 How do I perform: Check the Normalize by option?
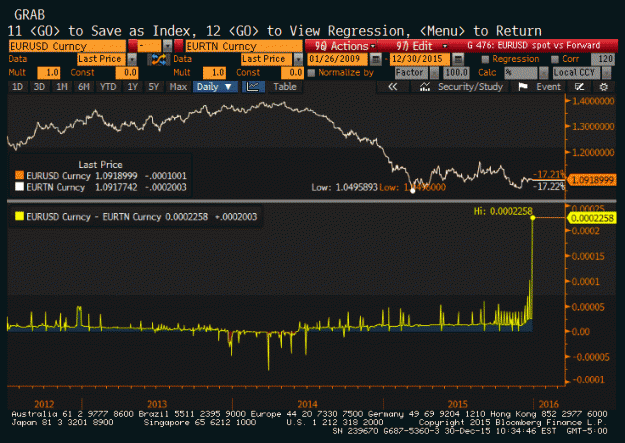[x=311, y=73]
